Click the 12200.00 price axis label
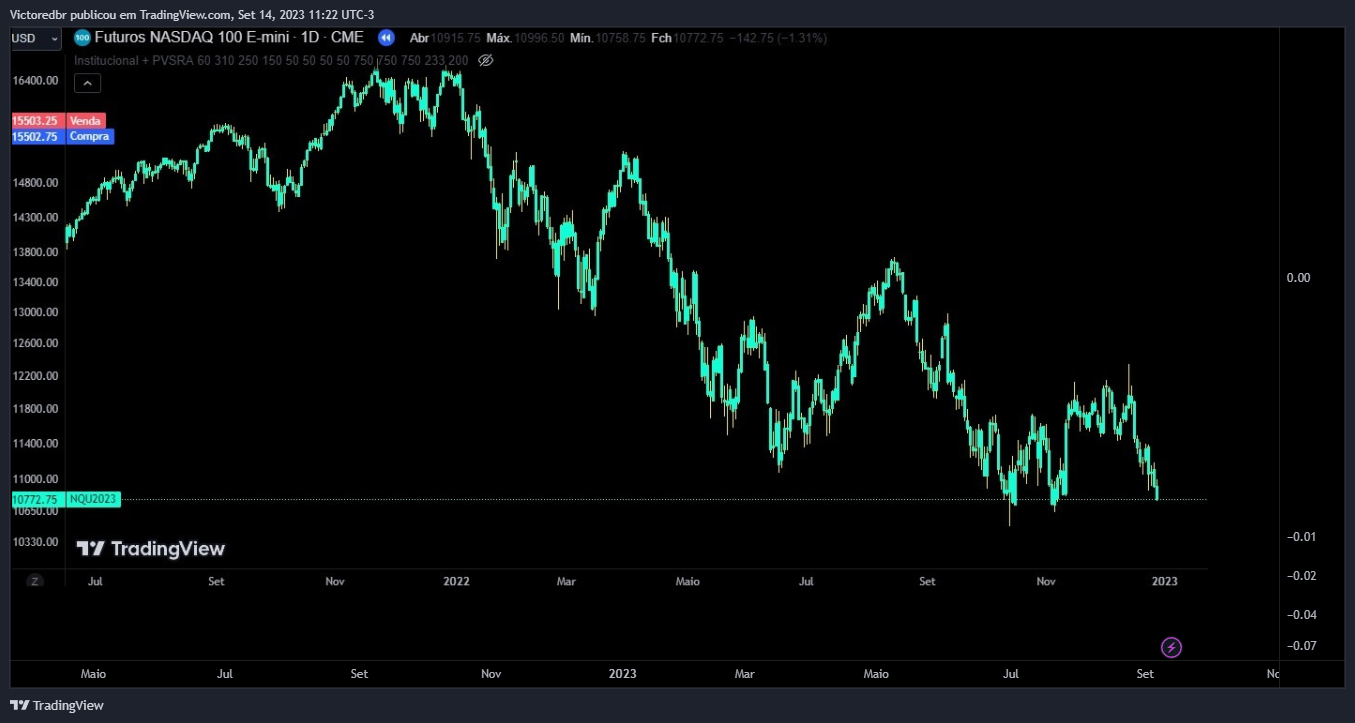1355x723 pixels. 36,376
